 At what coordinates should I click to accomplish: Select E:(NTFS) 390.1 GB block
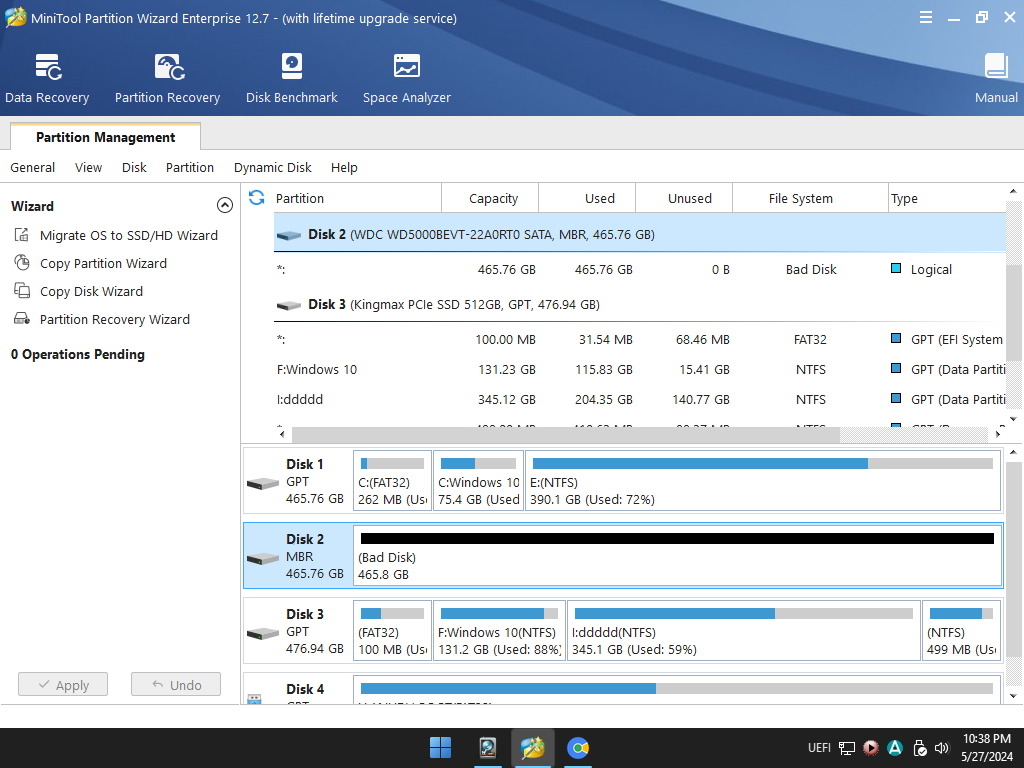[x=763, y=481]
